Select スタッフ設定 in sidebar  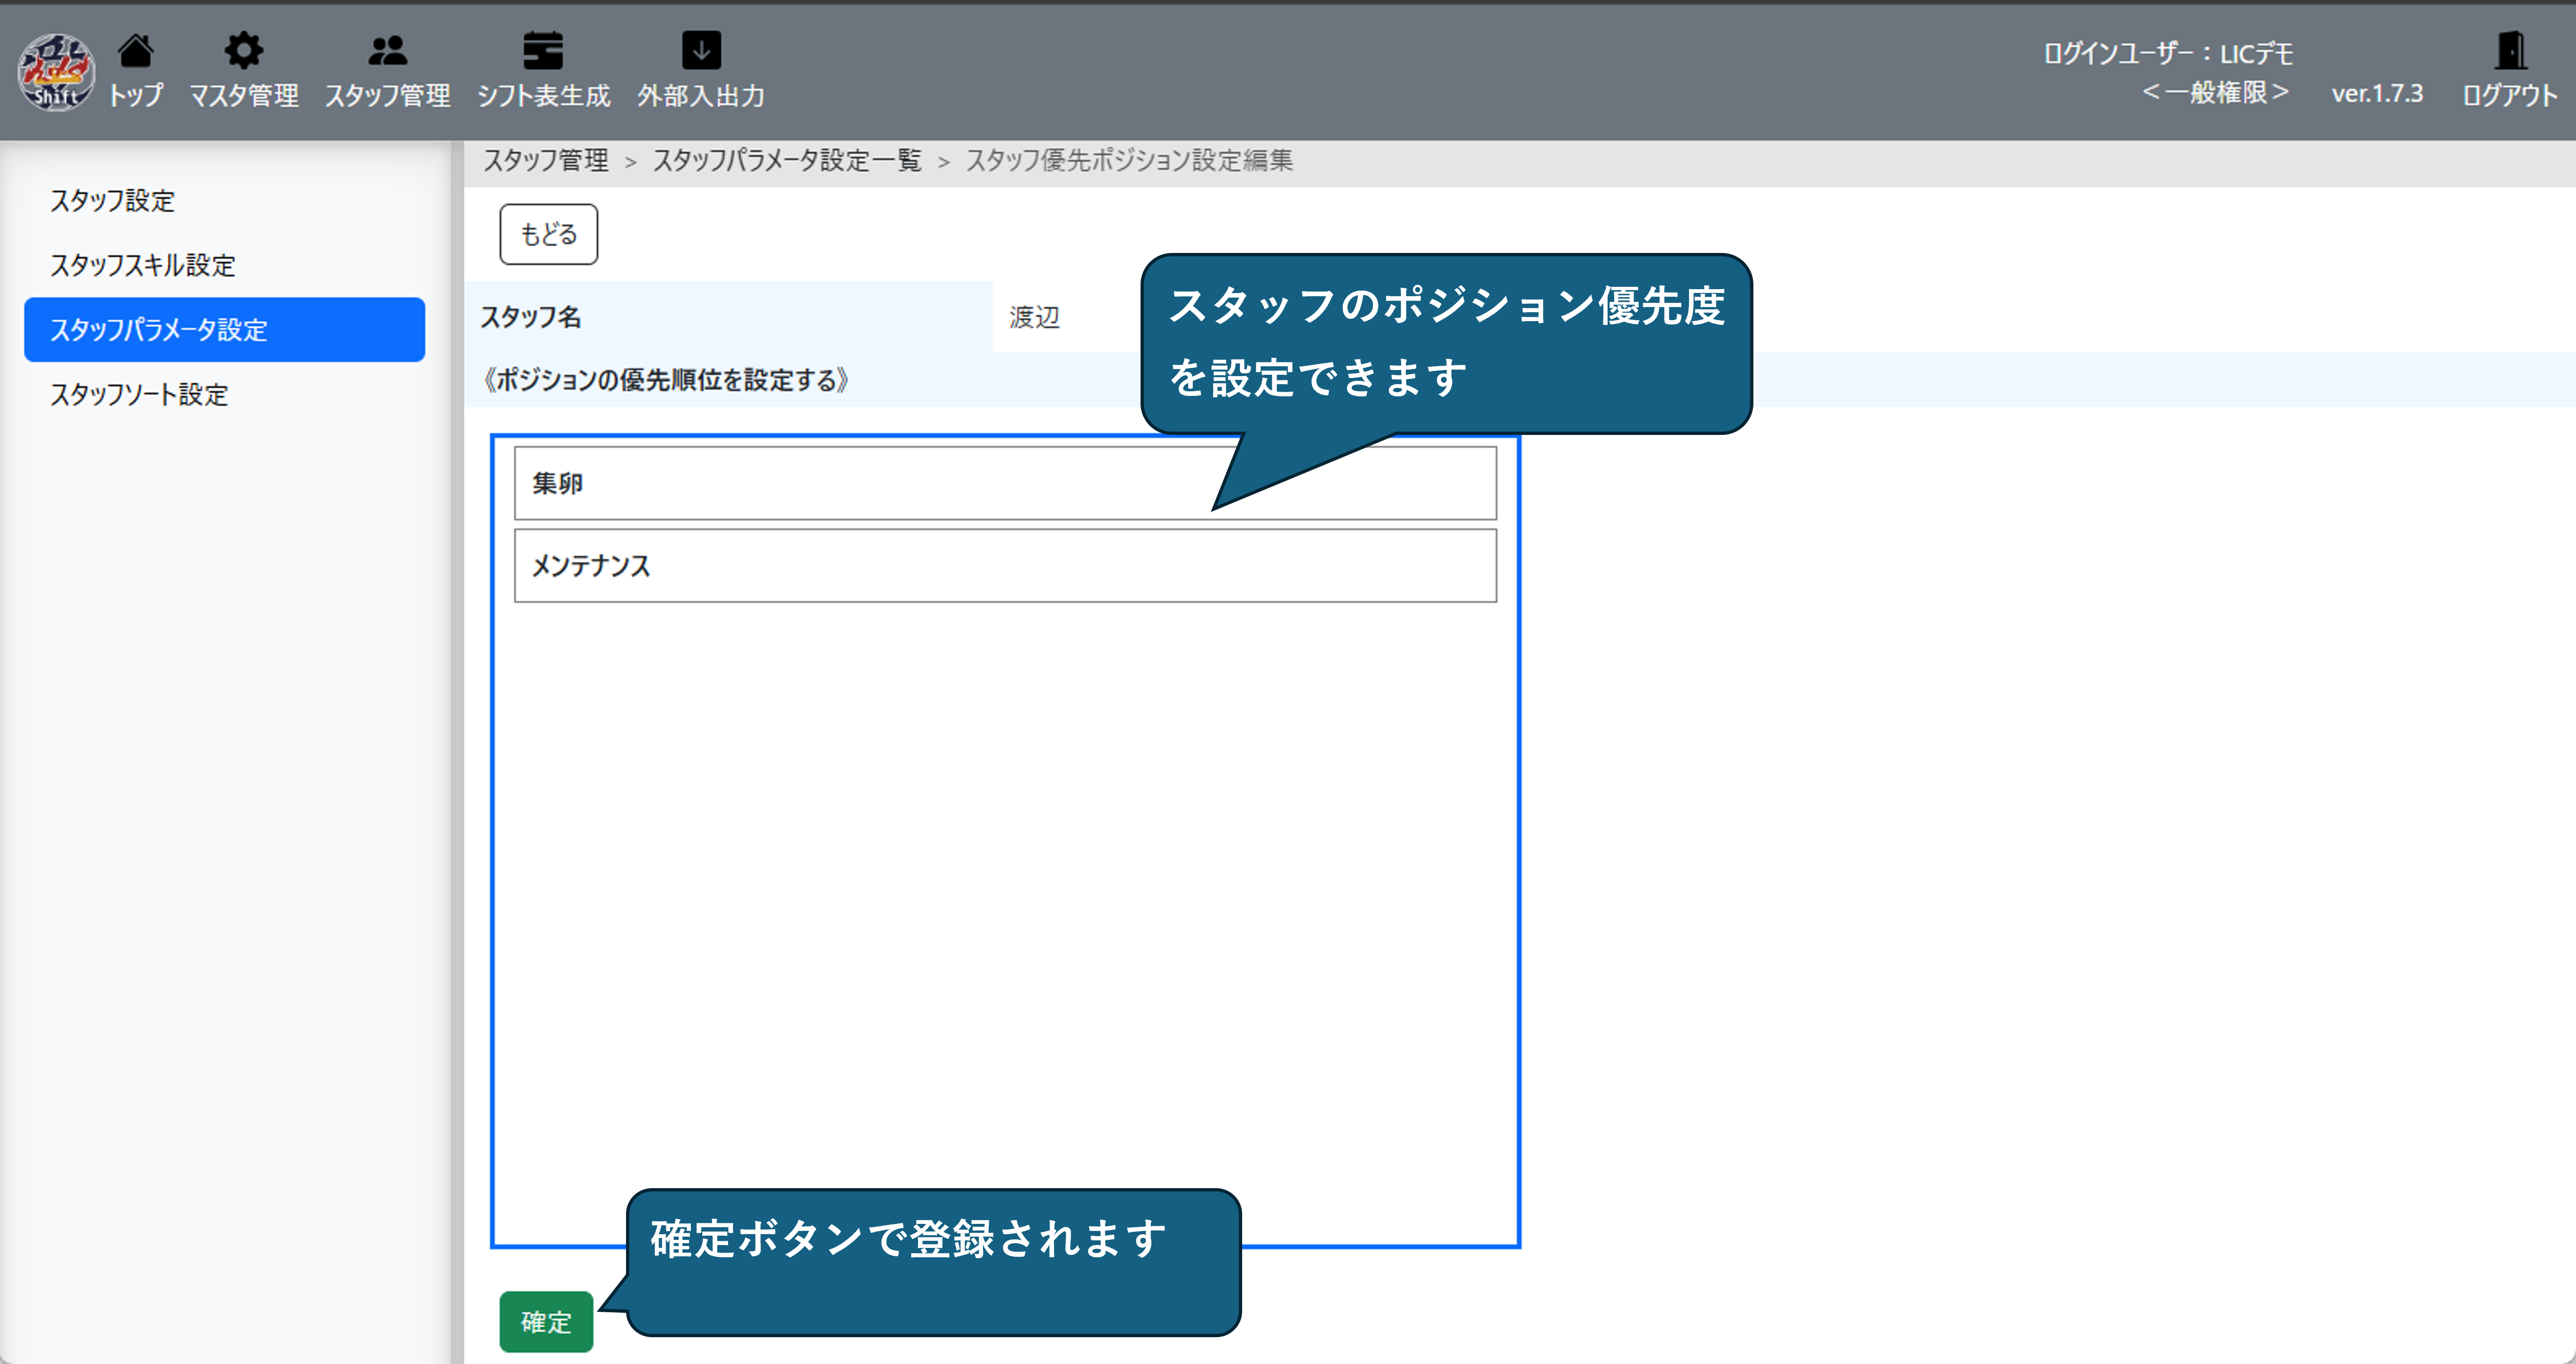113,201
